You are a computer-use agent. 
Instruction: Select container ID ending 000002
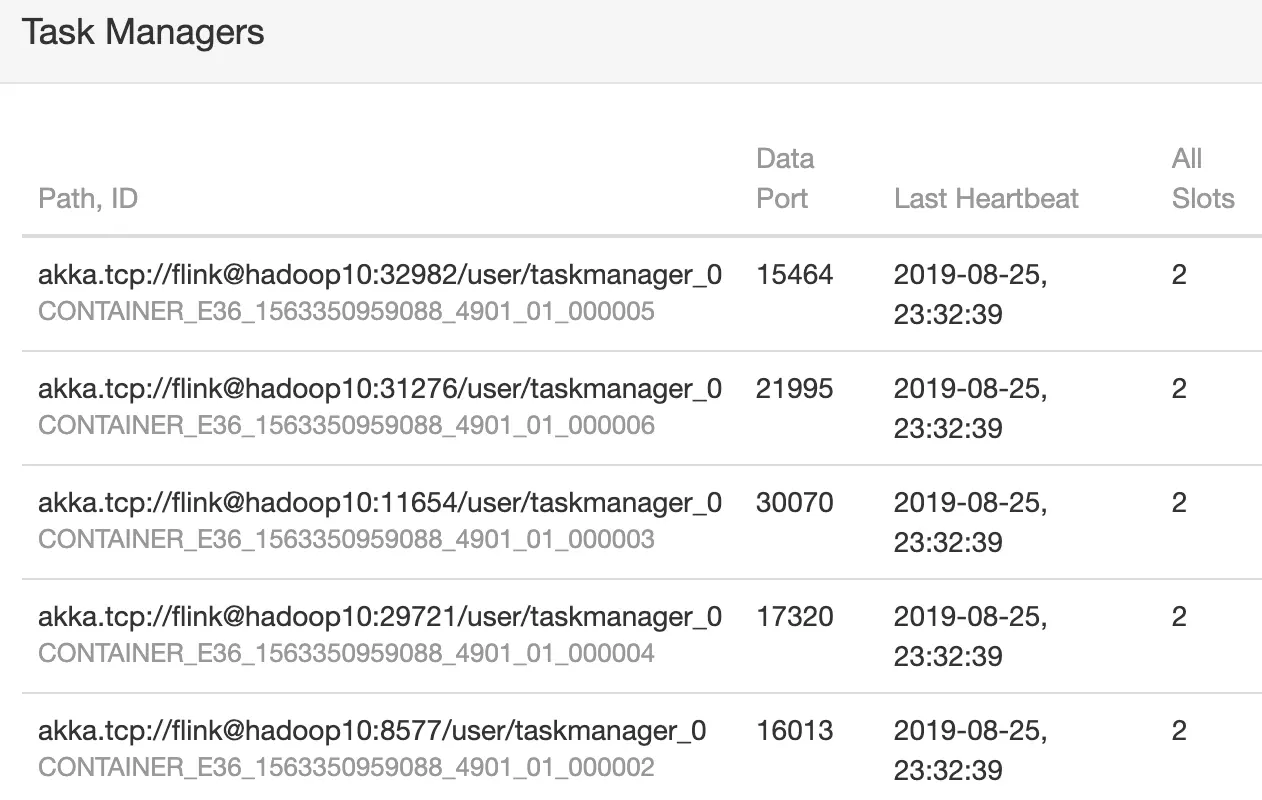pos(346,768)
